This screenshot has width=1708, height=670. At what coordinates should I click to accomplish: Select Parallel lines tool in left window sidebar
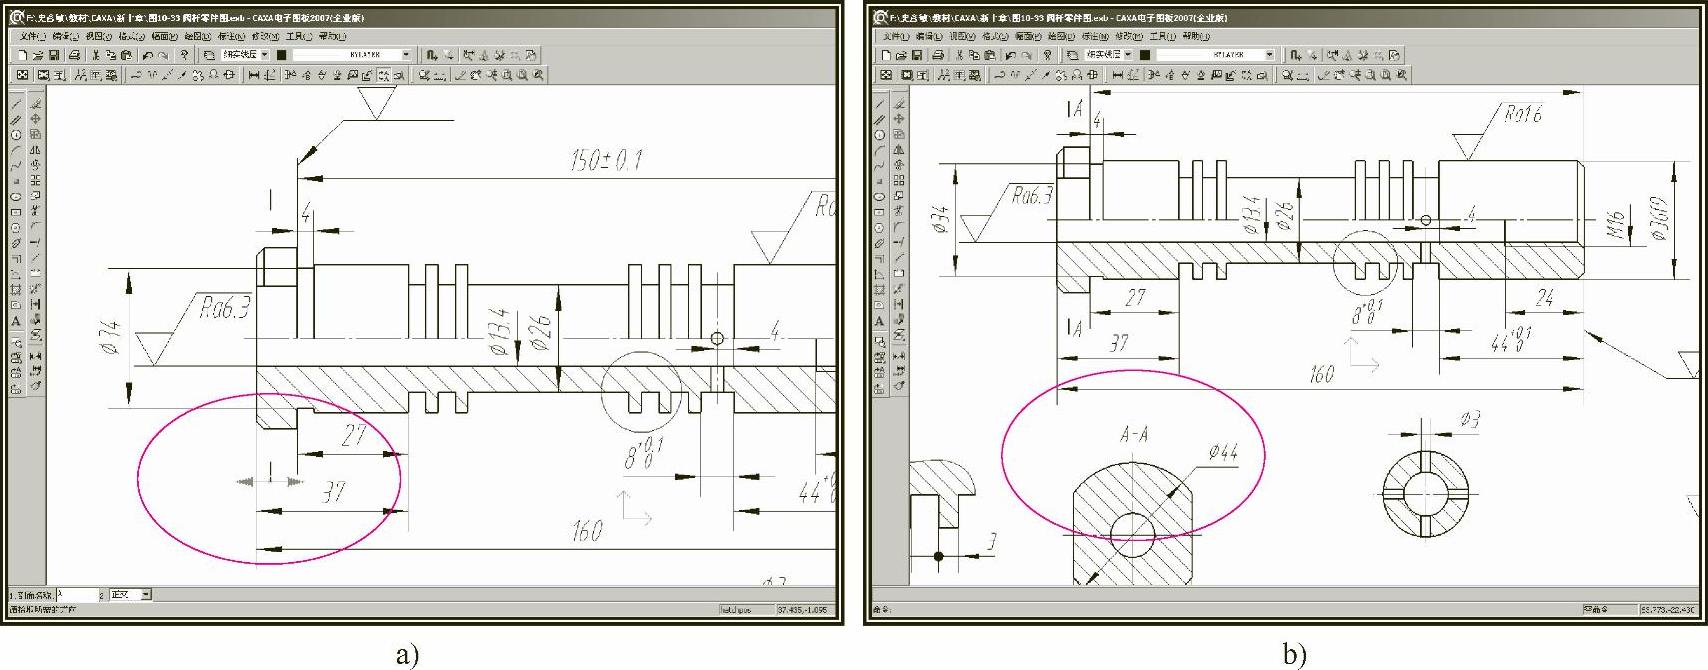point(16,120)
